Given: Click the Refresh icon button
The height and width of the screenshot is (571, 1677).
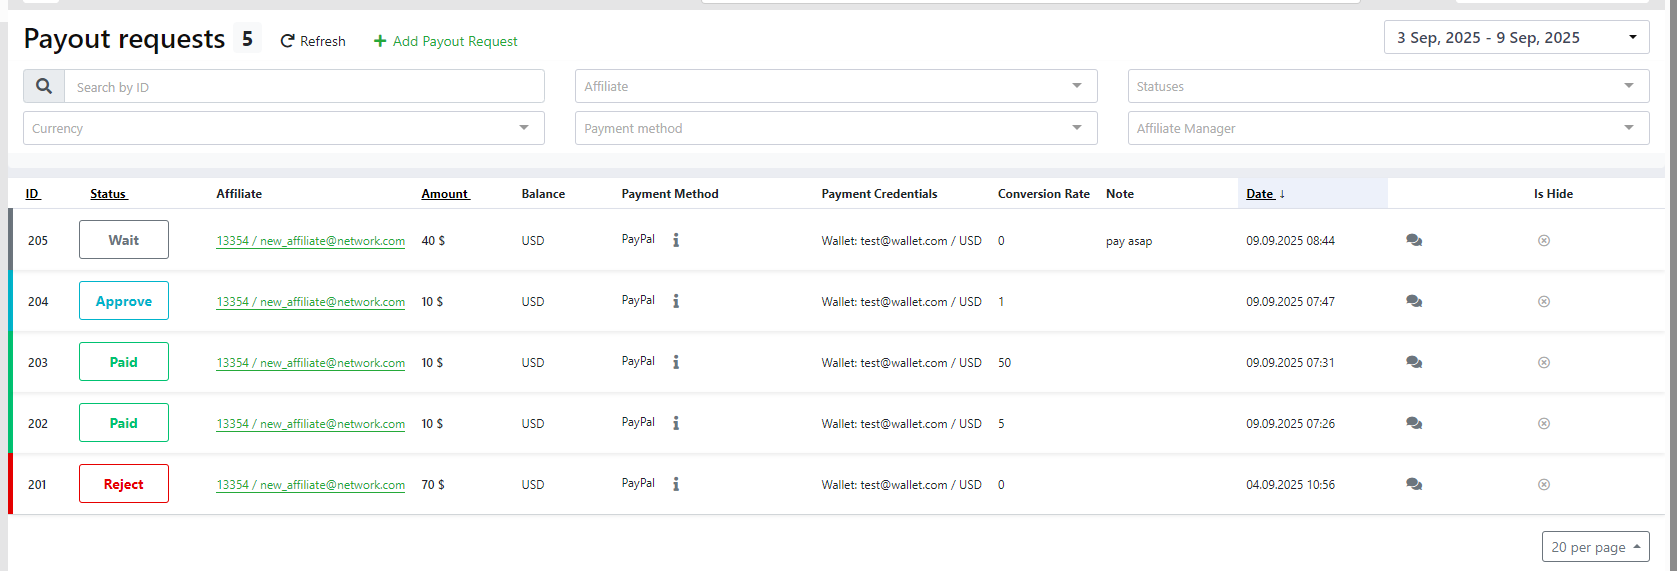Looking at the screenshot, I should point(288,41).
